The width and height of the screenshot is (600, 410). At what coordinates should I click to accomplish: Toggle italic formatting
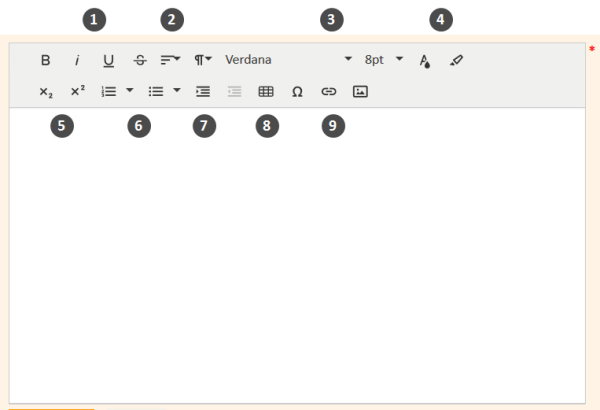pos(77,60)
